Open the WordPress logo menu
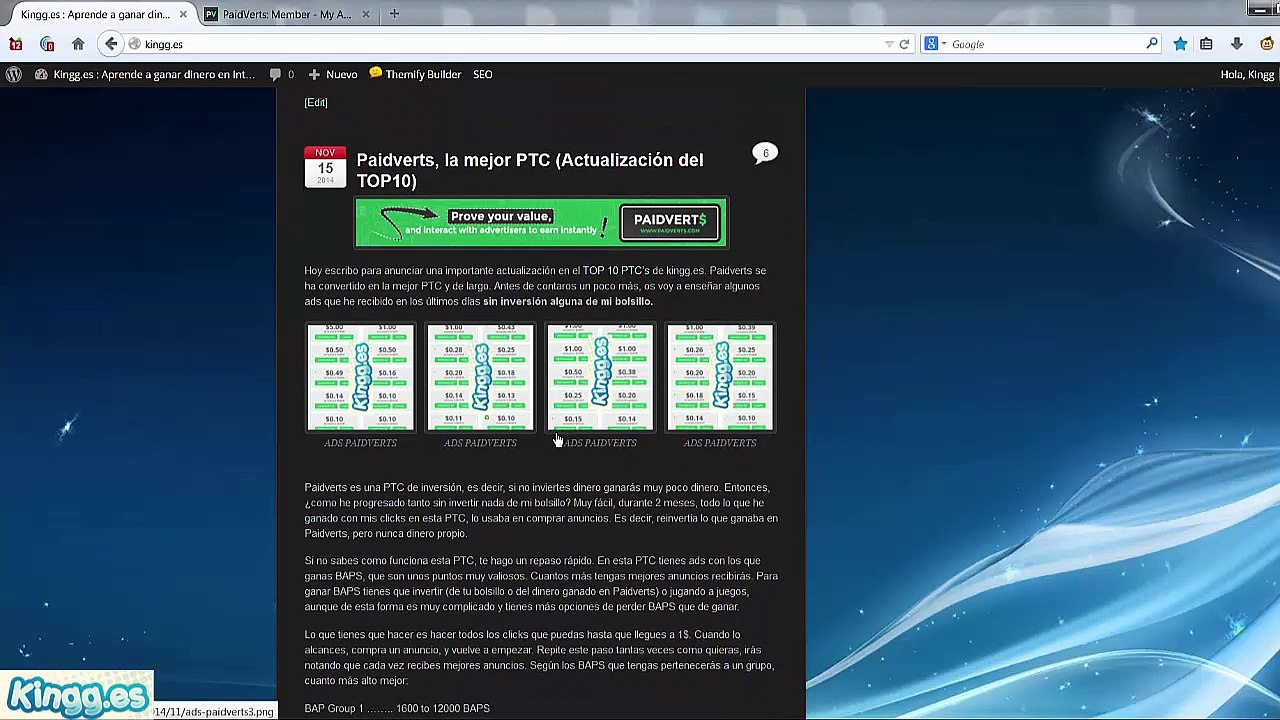Screen dimensions: 1280x720 click(x=14, y=74)
